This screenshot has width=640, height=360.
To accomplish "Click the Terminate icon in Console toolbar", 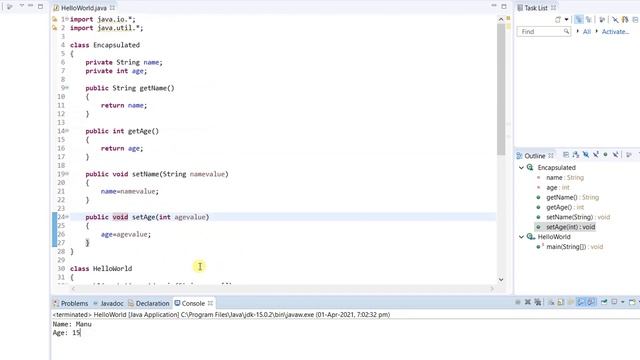I will (518, 302).
